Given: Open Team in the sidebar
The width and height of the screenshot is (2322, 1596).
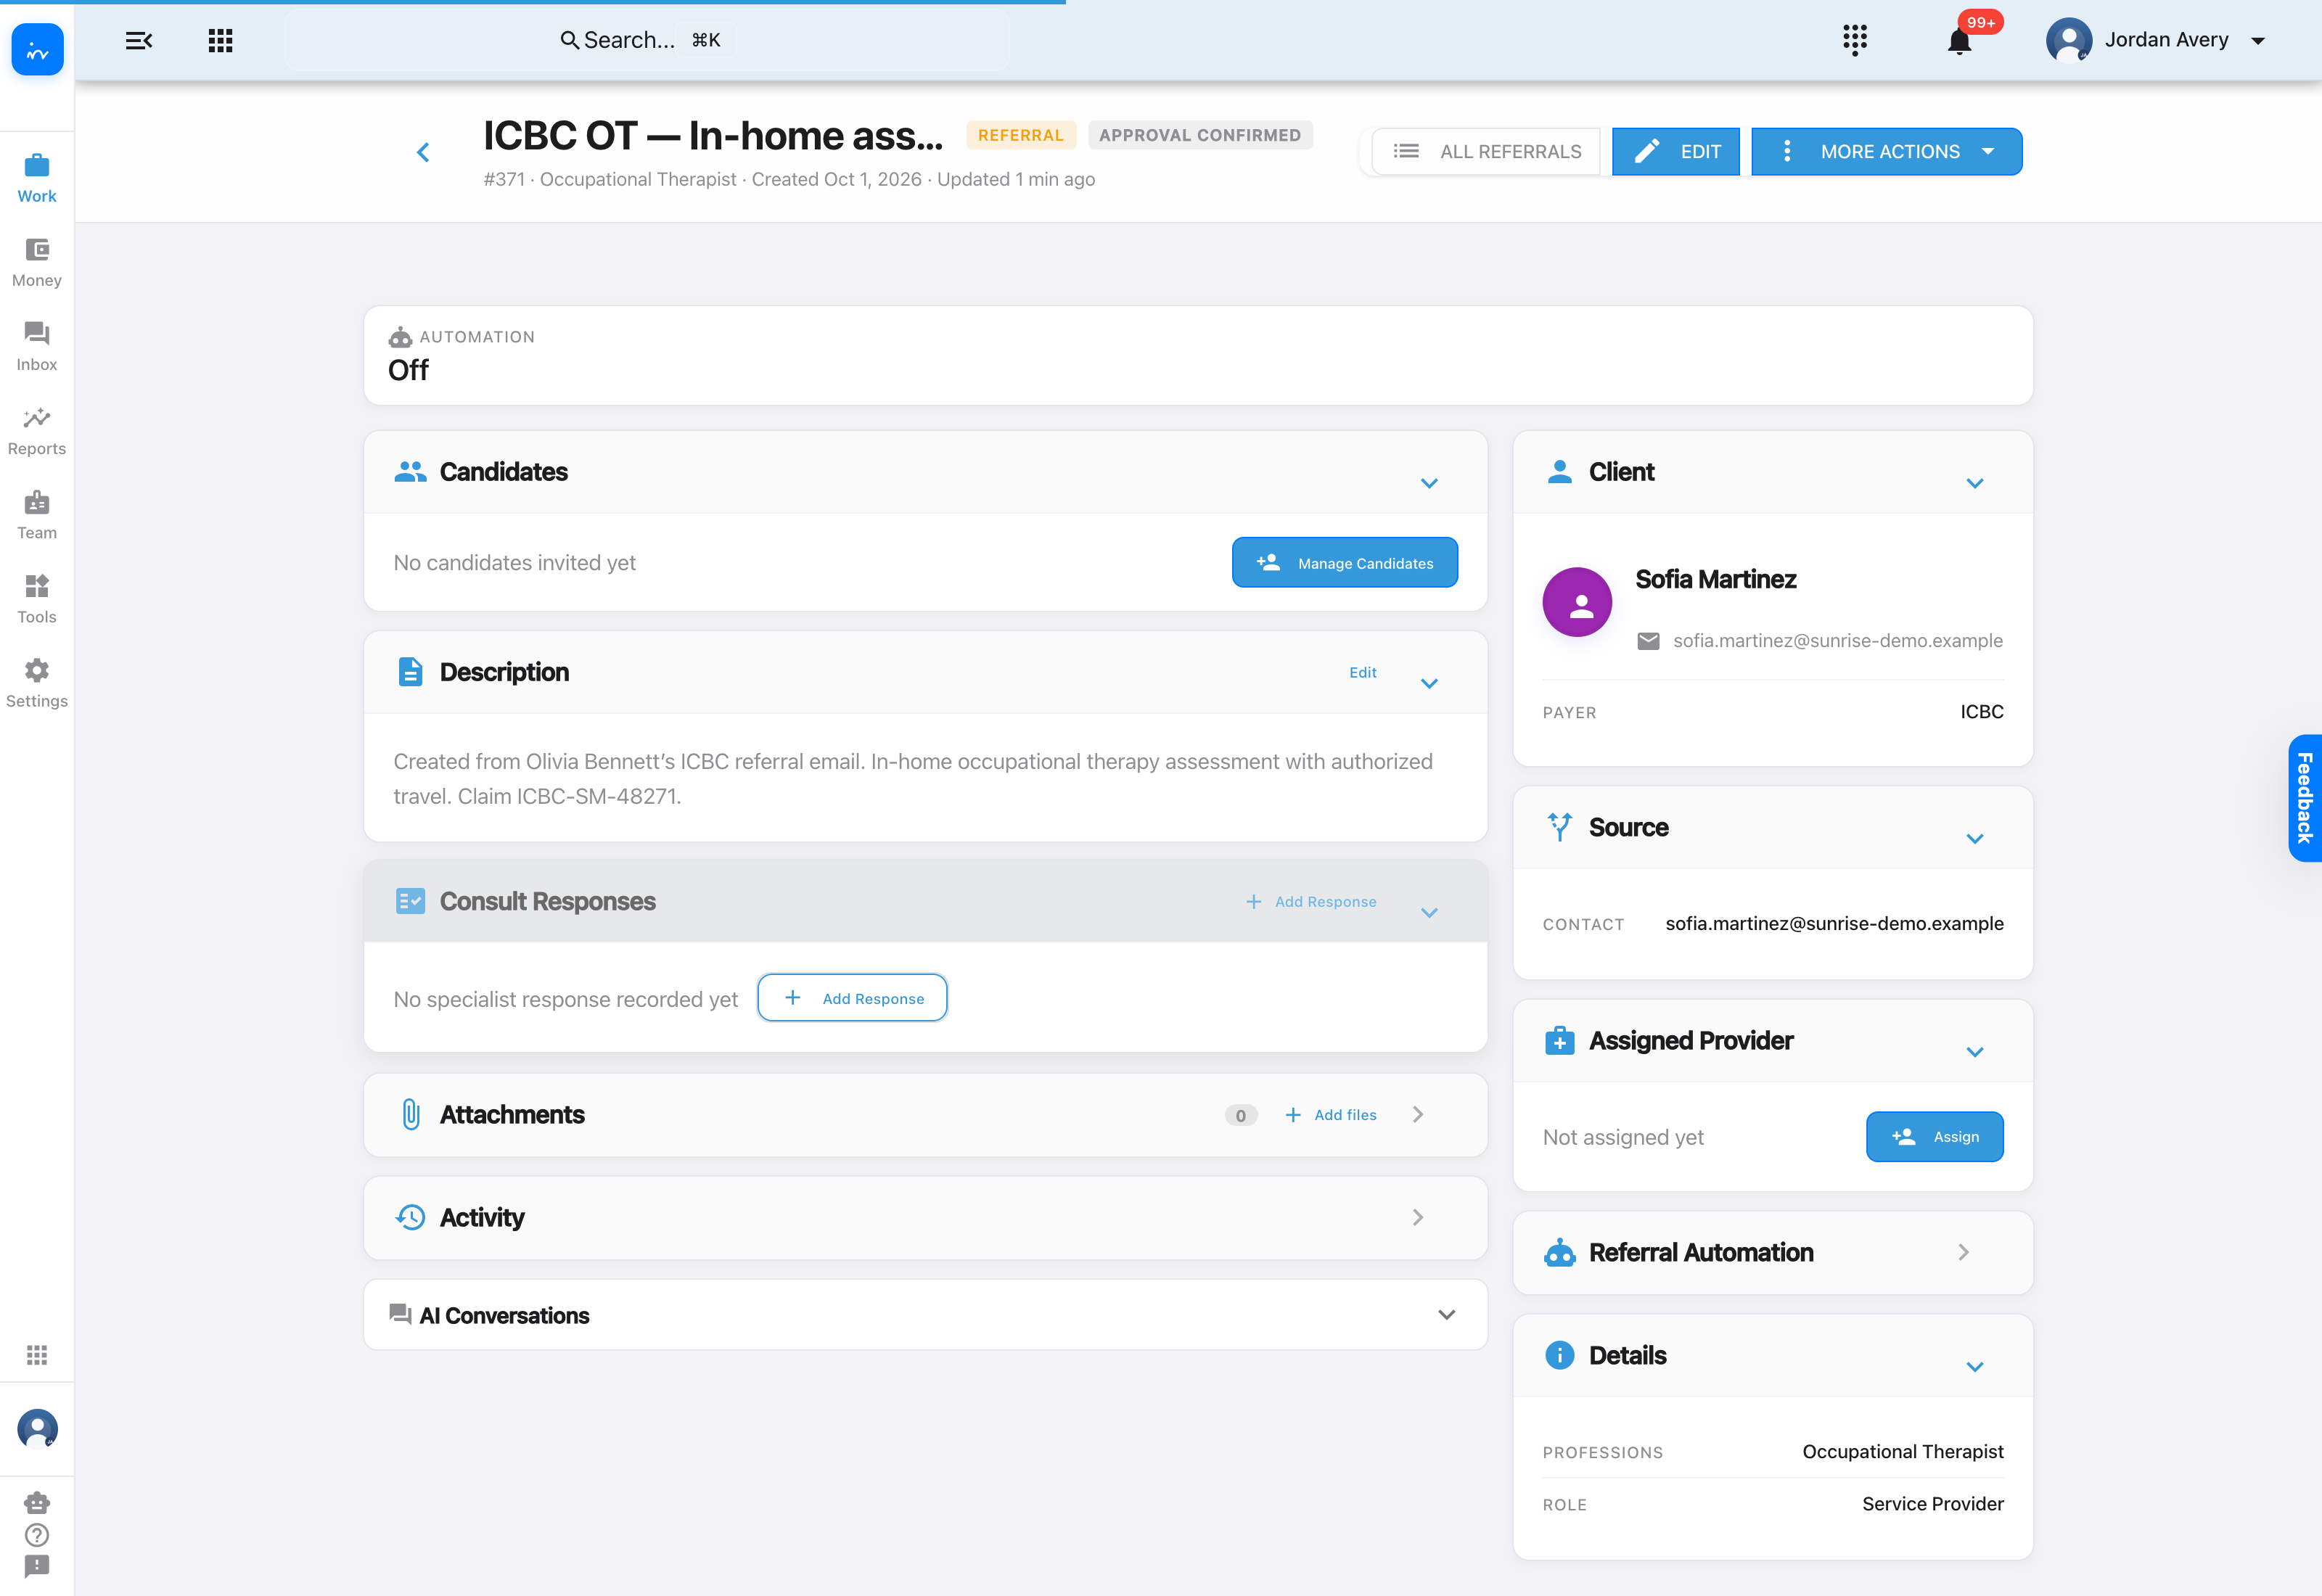Looking at the screenshot, I should 37,515.
